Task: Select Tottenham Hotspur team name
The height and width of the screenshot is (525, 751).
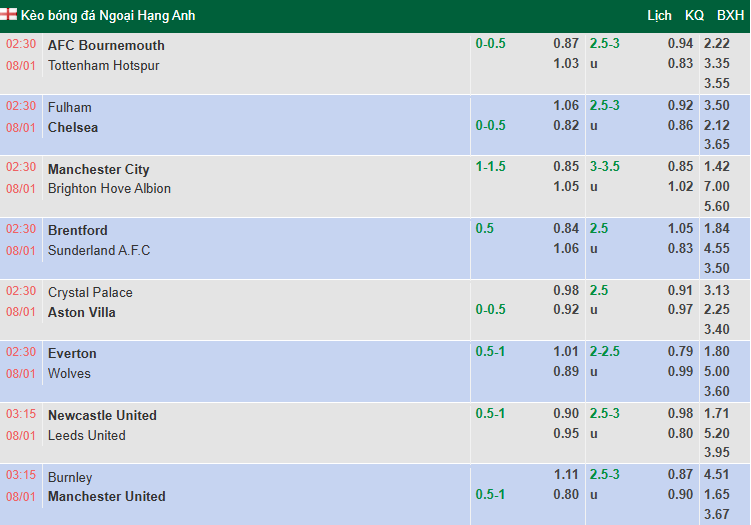Action: (x=103, y=65)
